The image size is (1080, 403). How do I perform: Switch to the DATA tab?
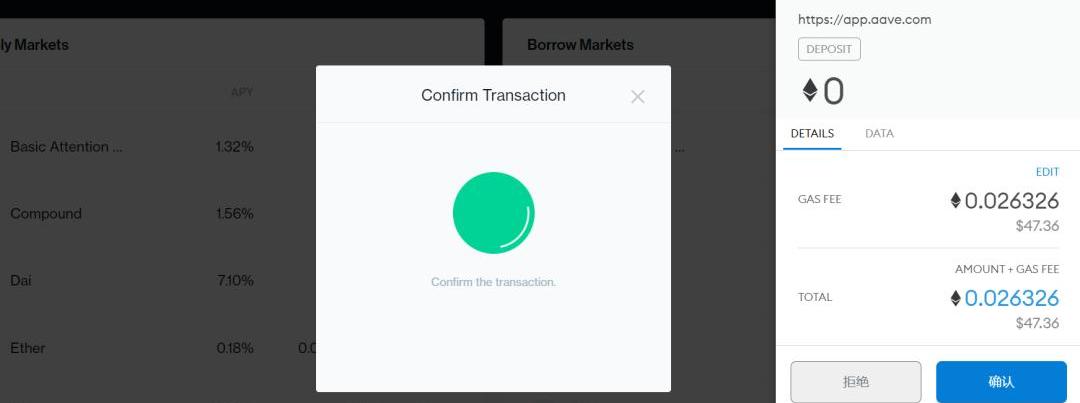point(879,134)
